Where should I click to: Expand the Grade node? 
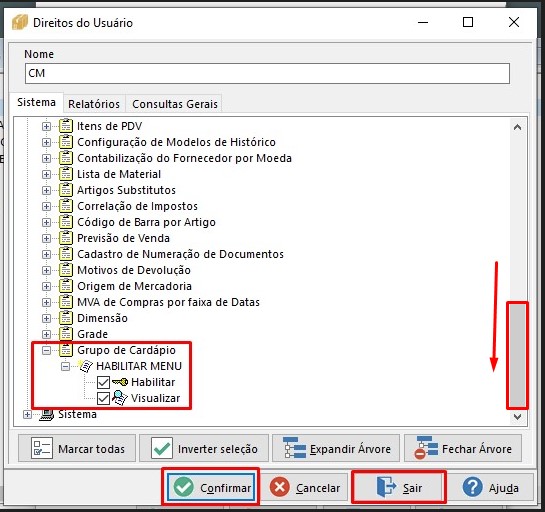coord(46,334)
